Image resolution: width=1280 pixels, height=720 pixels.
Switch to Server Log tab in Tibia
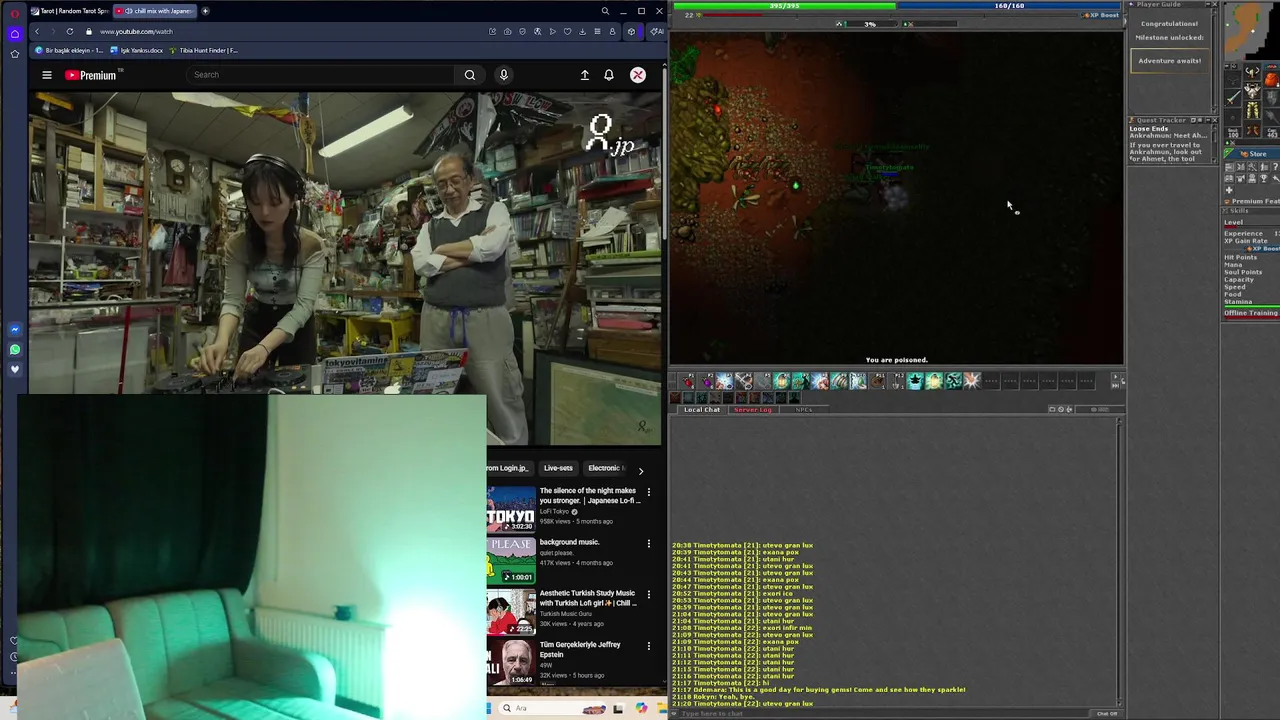pyautogui.click(x=753, y=409)
